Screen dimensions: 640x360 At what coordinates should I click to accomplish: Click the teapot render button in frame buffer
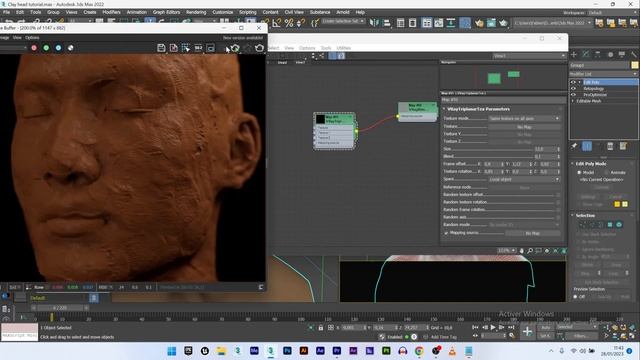coord(259,48)
